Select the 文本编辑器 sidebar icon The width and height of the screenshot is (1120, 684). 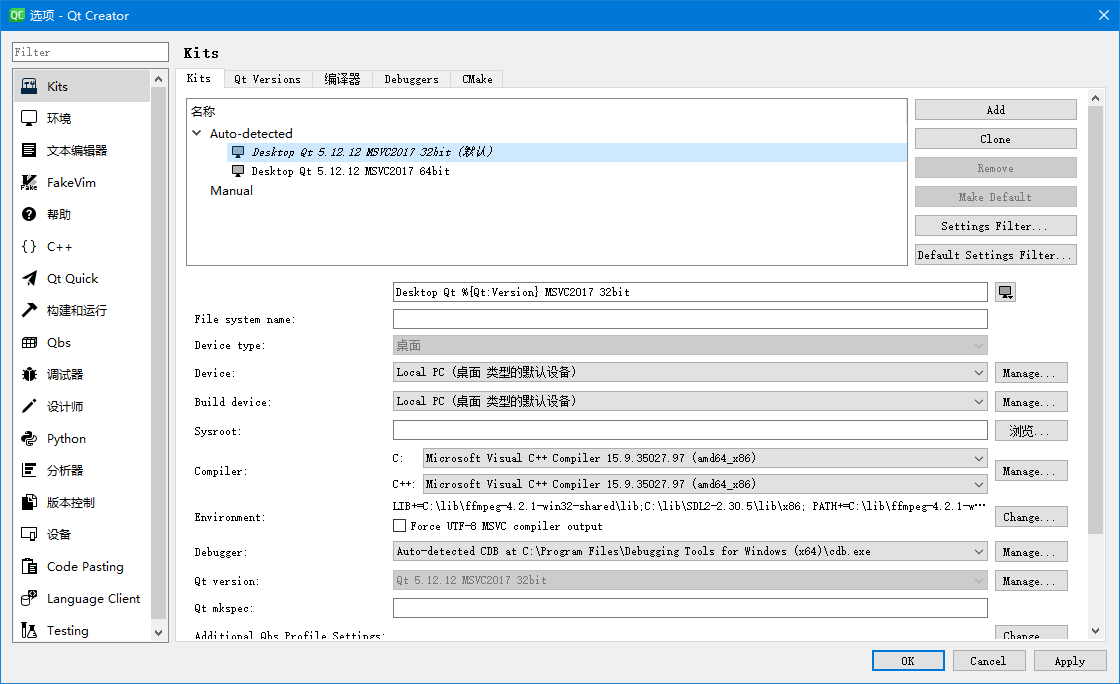[x=29, y=151]
